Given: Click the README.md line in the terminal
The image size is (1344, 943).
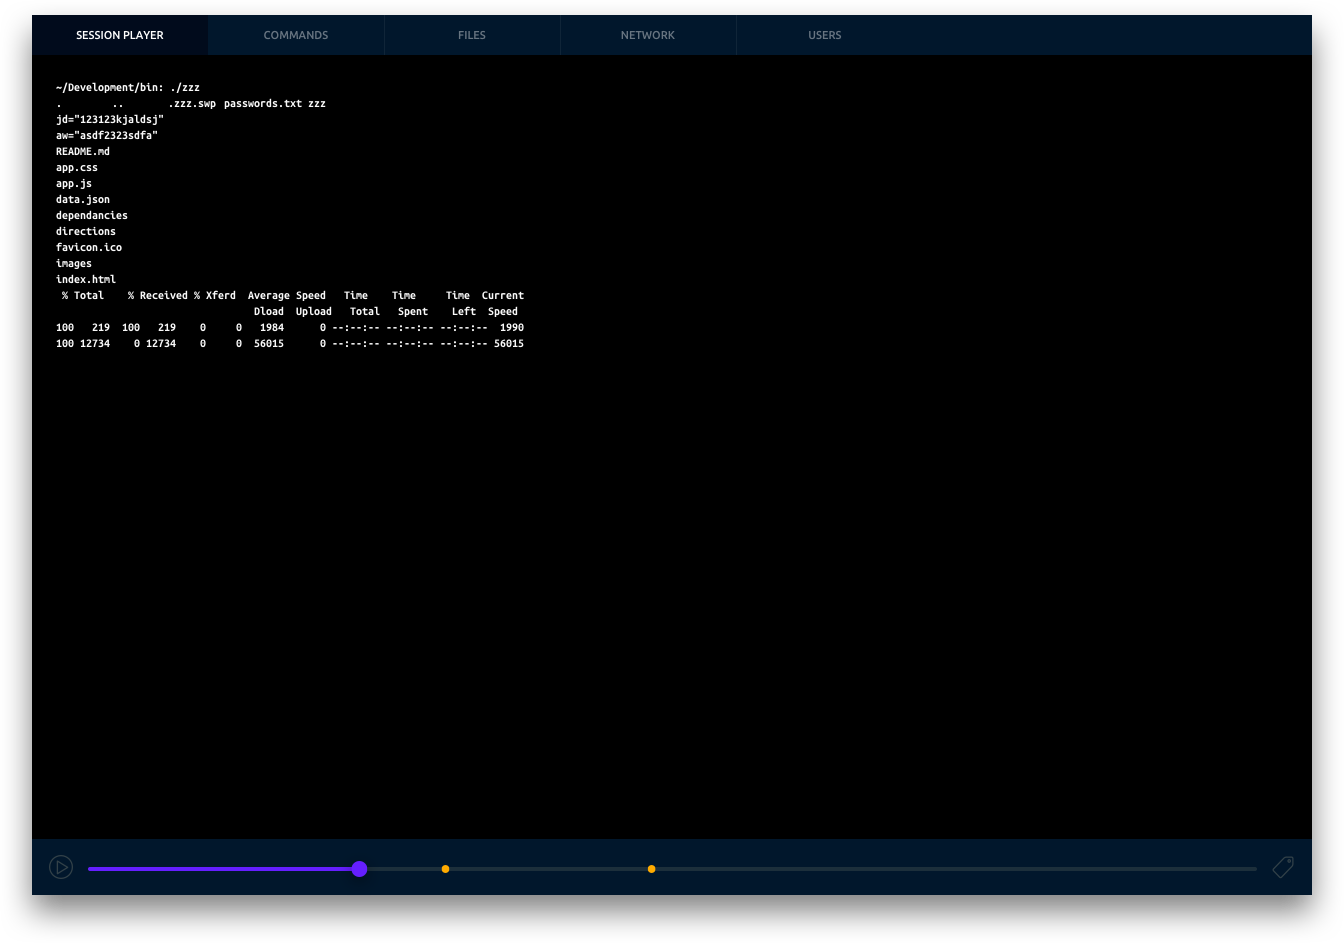Looking at the screenshot, I should click(83, 152).
